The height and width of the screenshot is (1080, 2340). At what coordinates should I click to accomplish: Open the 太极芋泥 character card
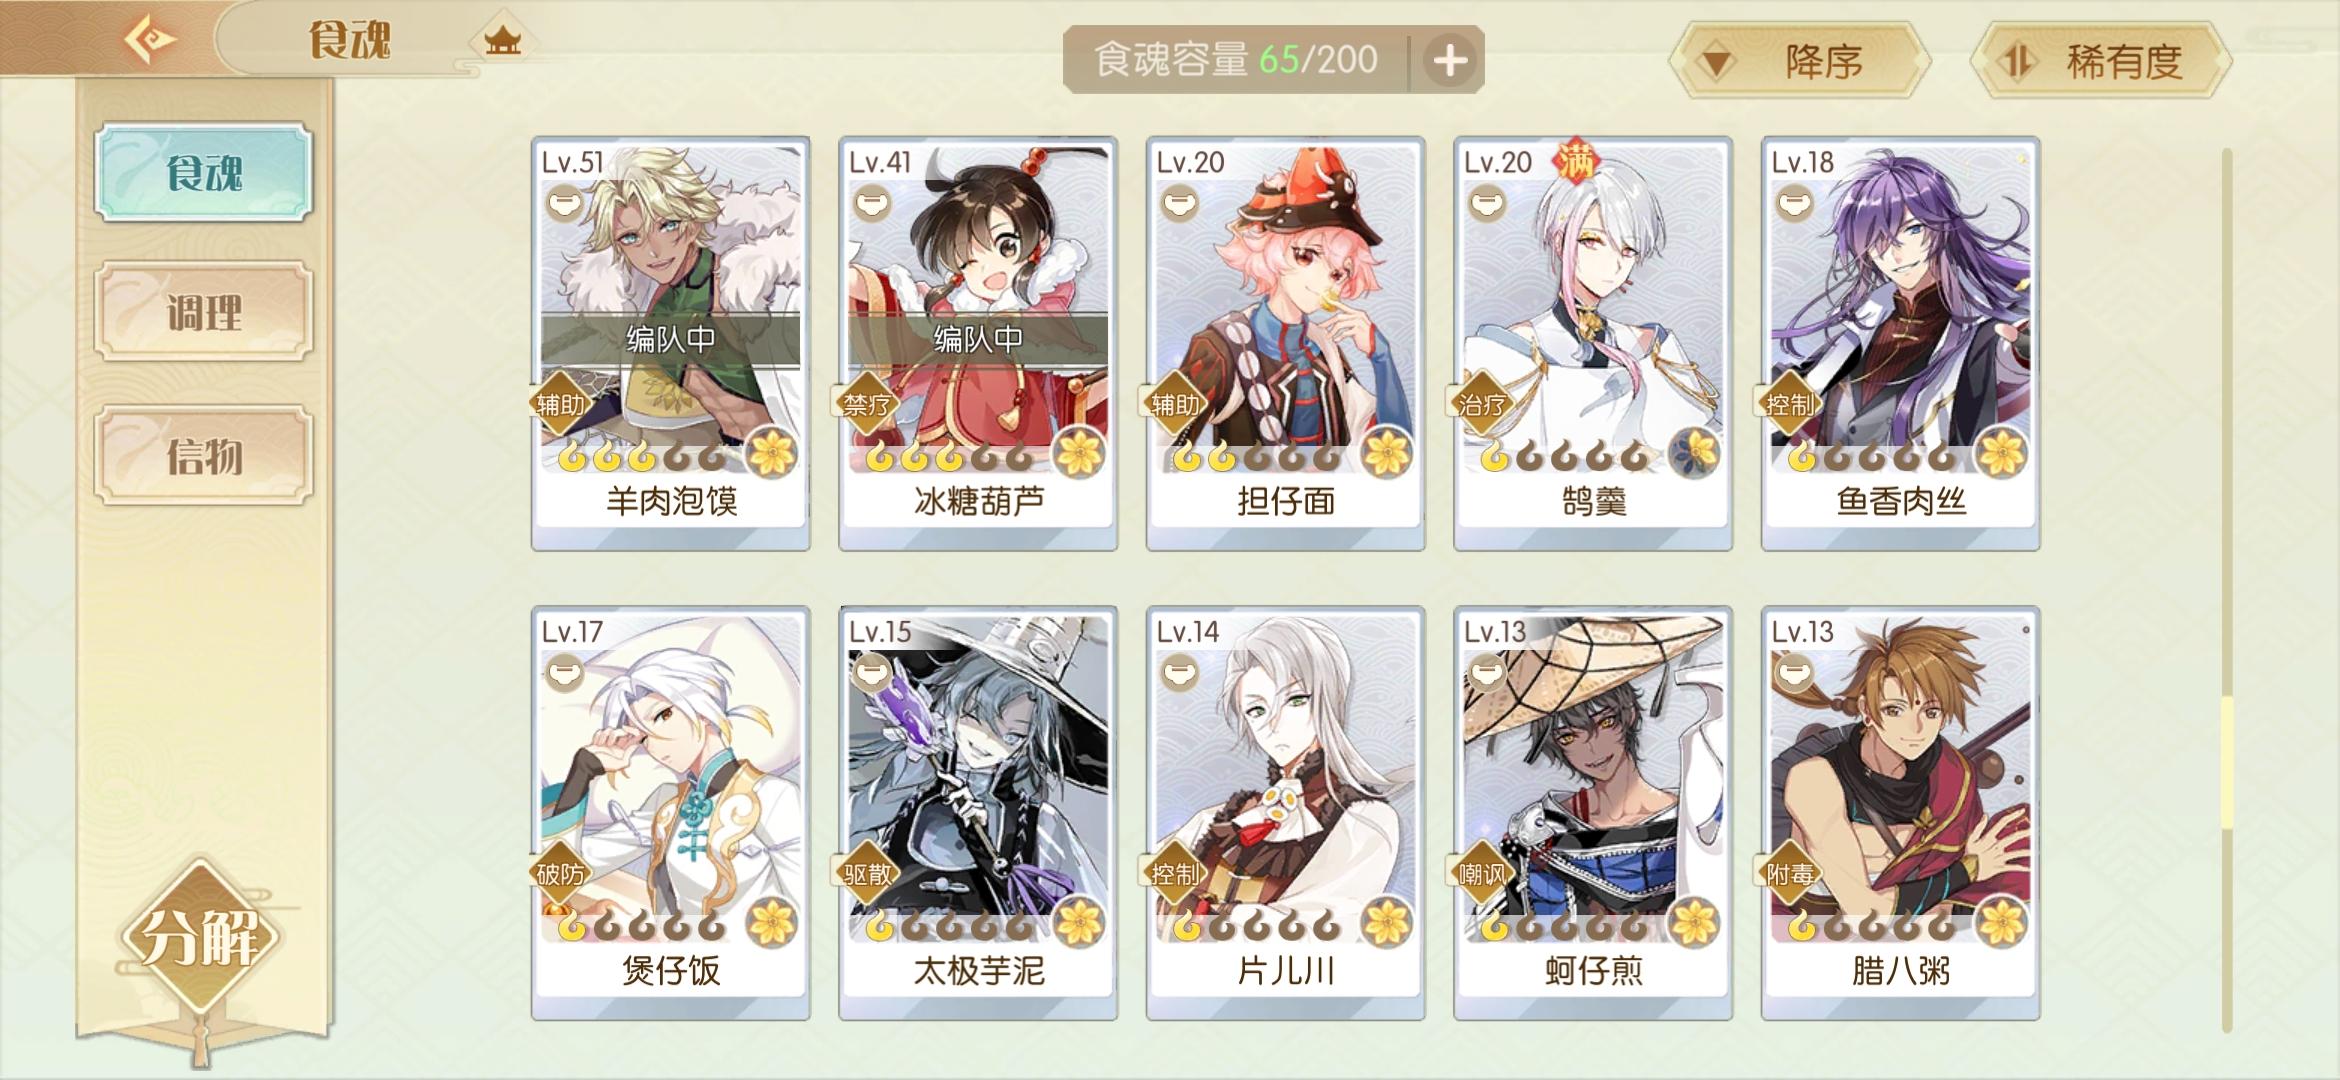click(978, 812)
